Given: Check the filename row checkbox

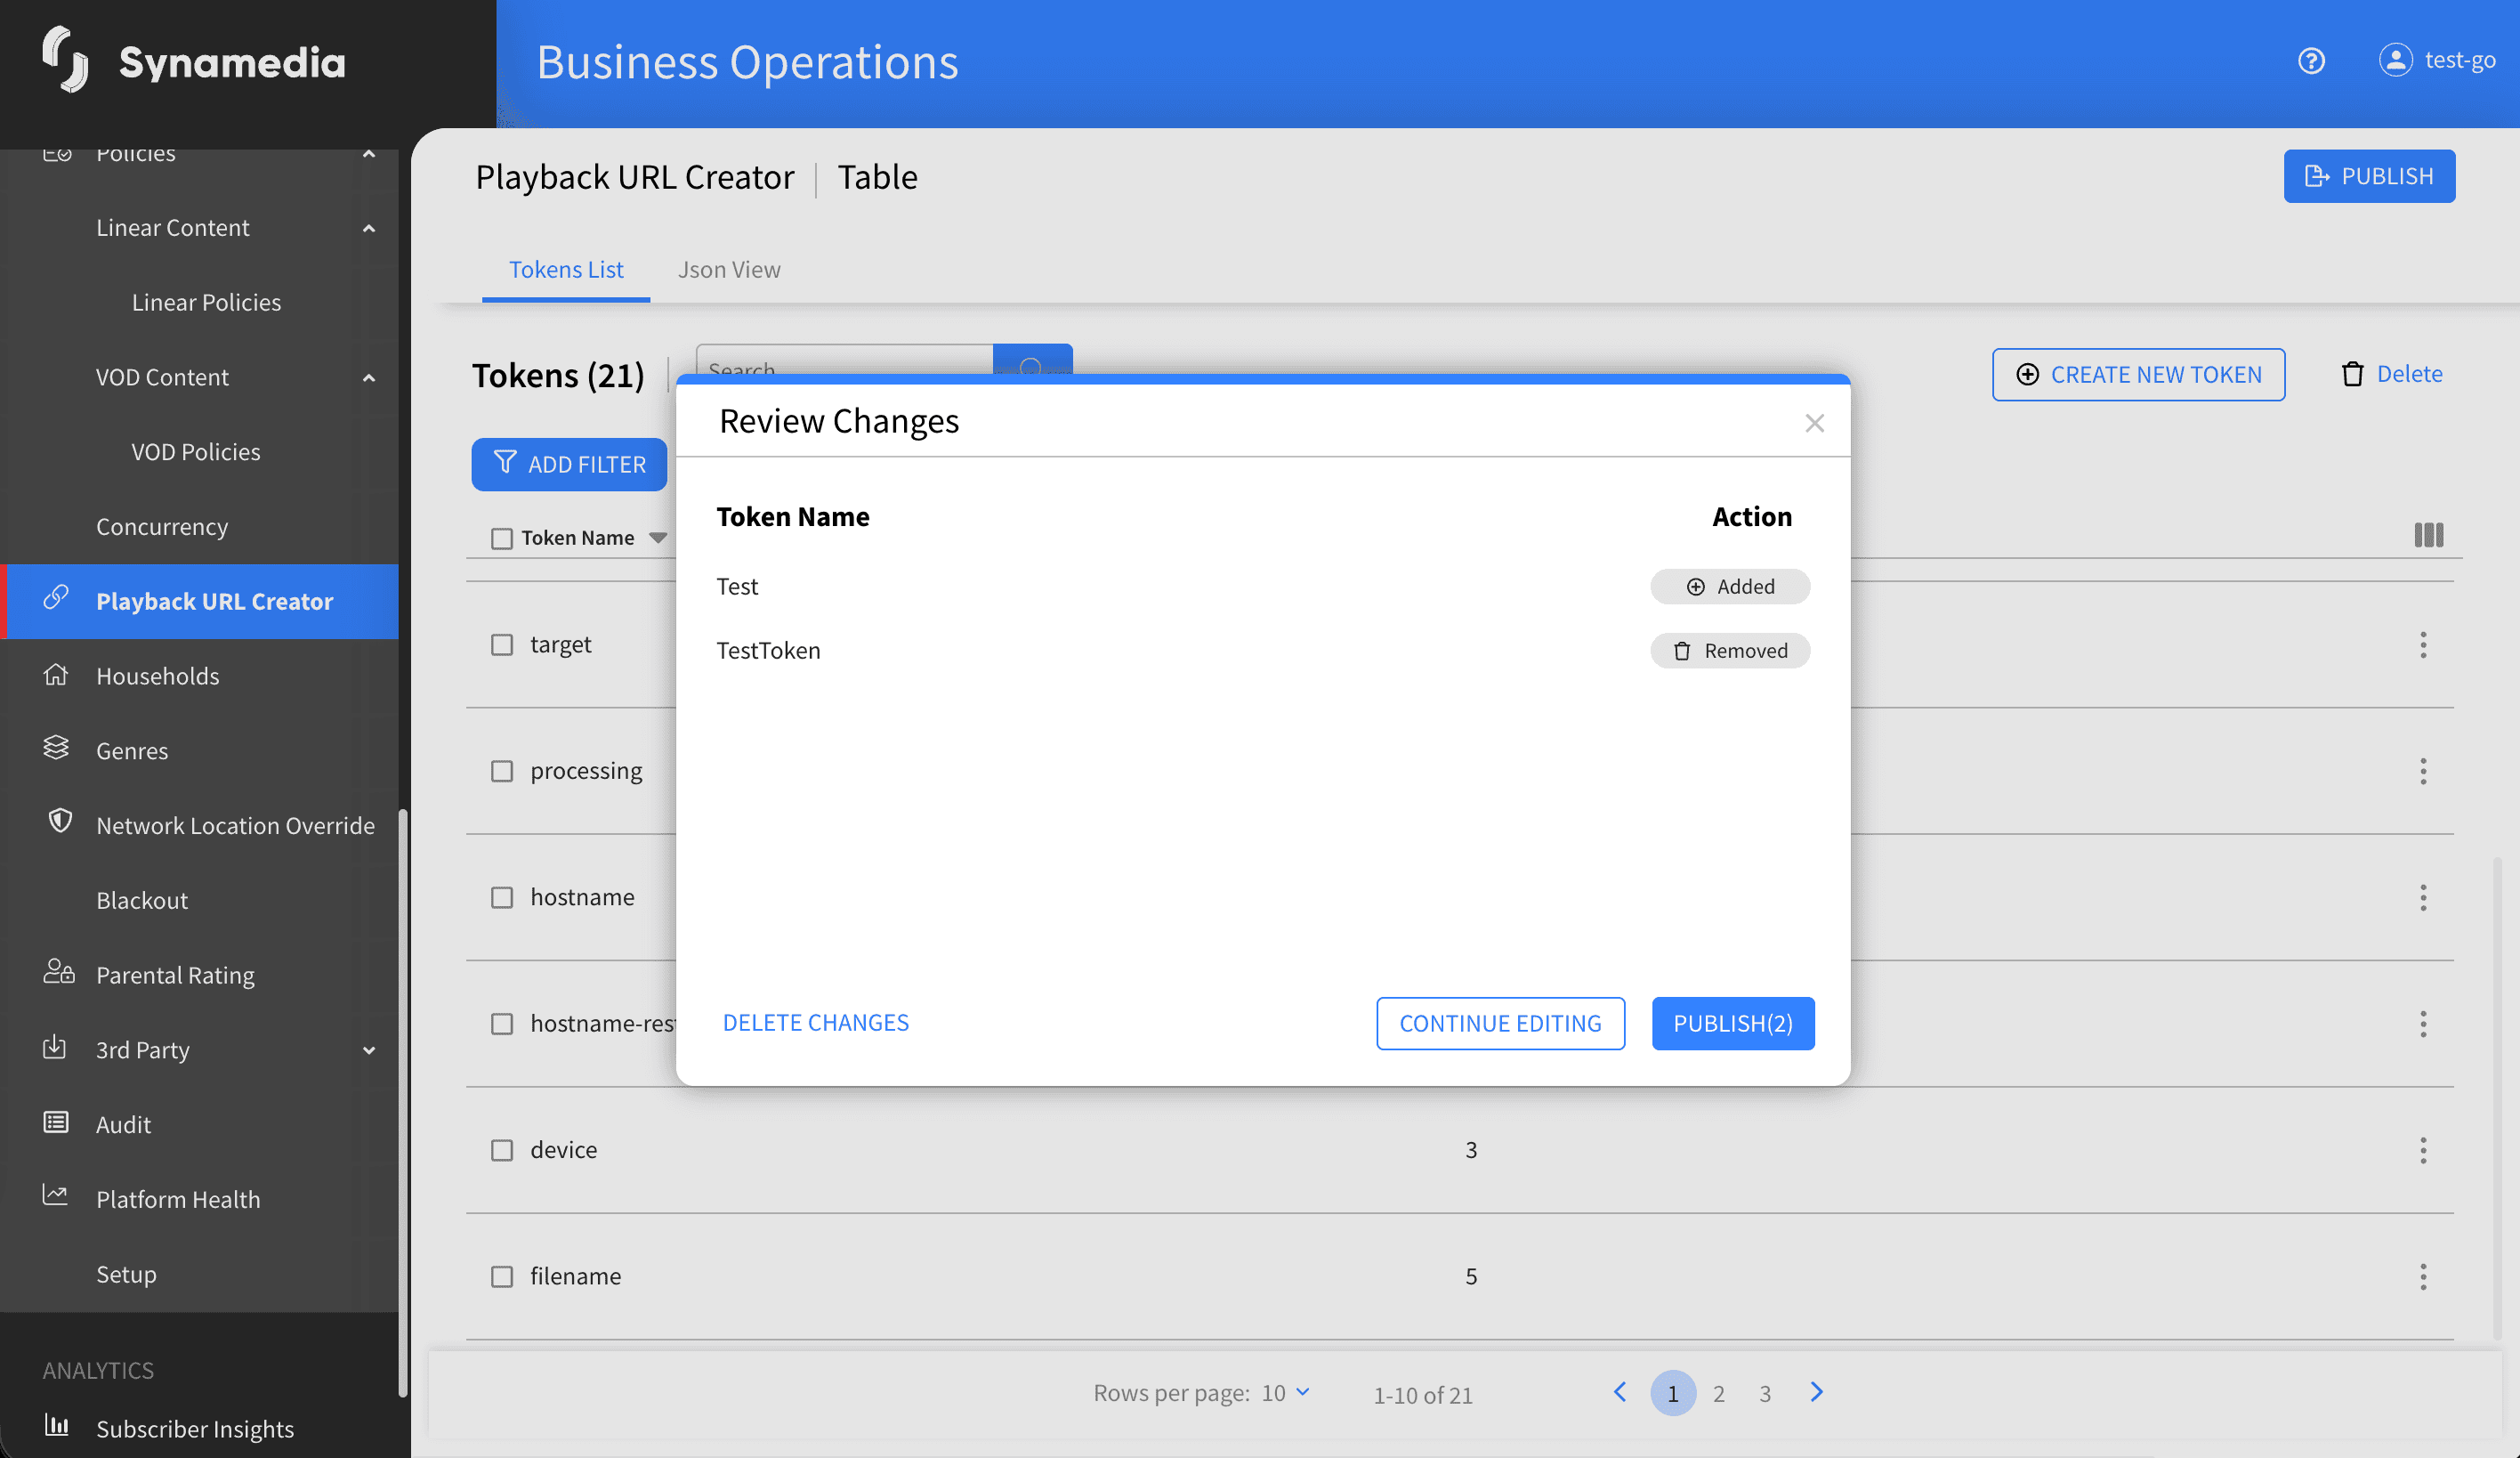Looking at the screenshot, I should point(502,1277).
